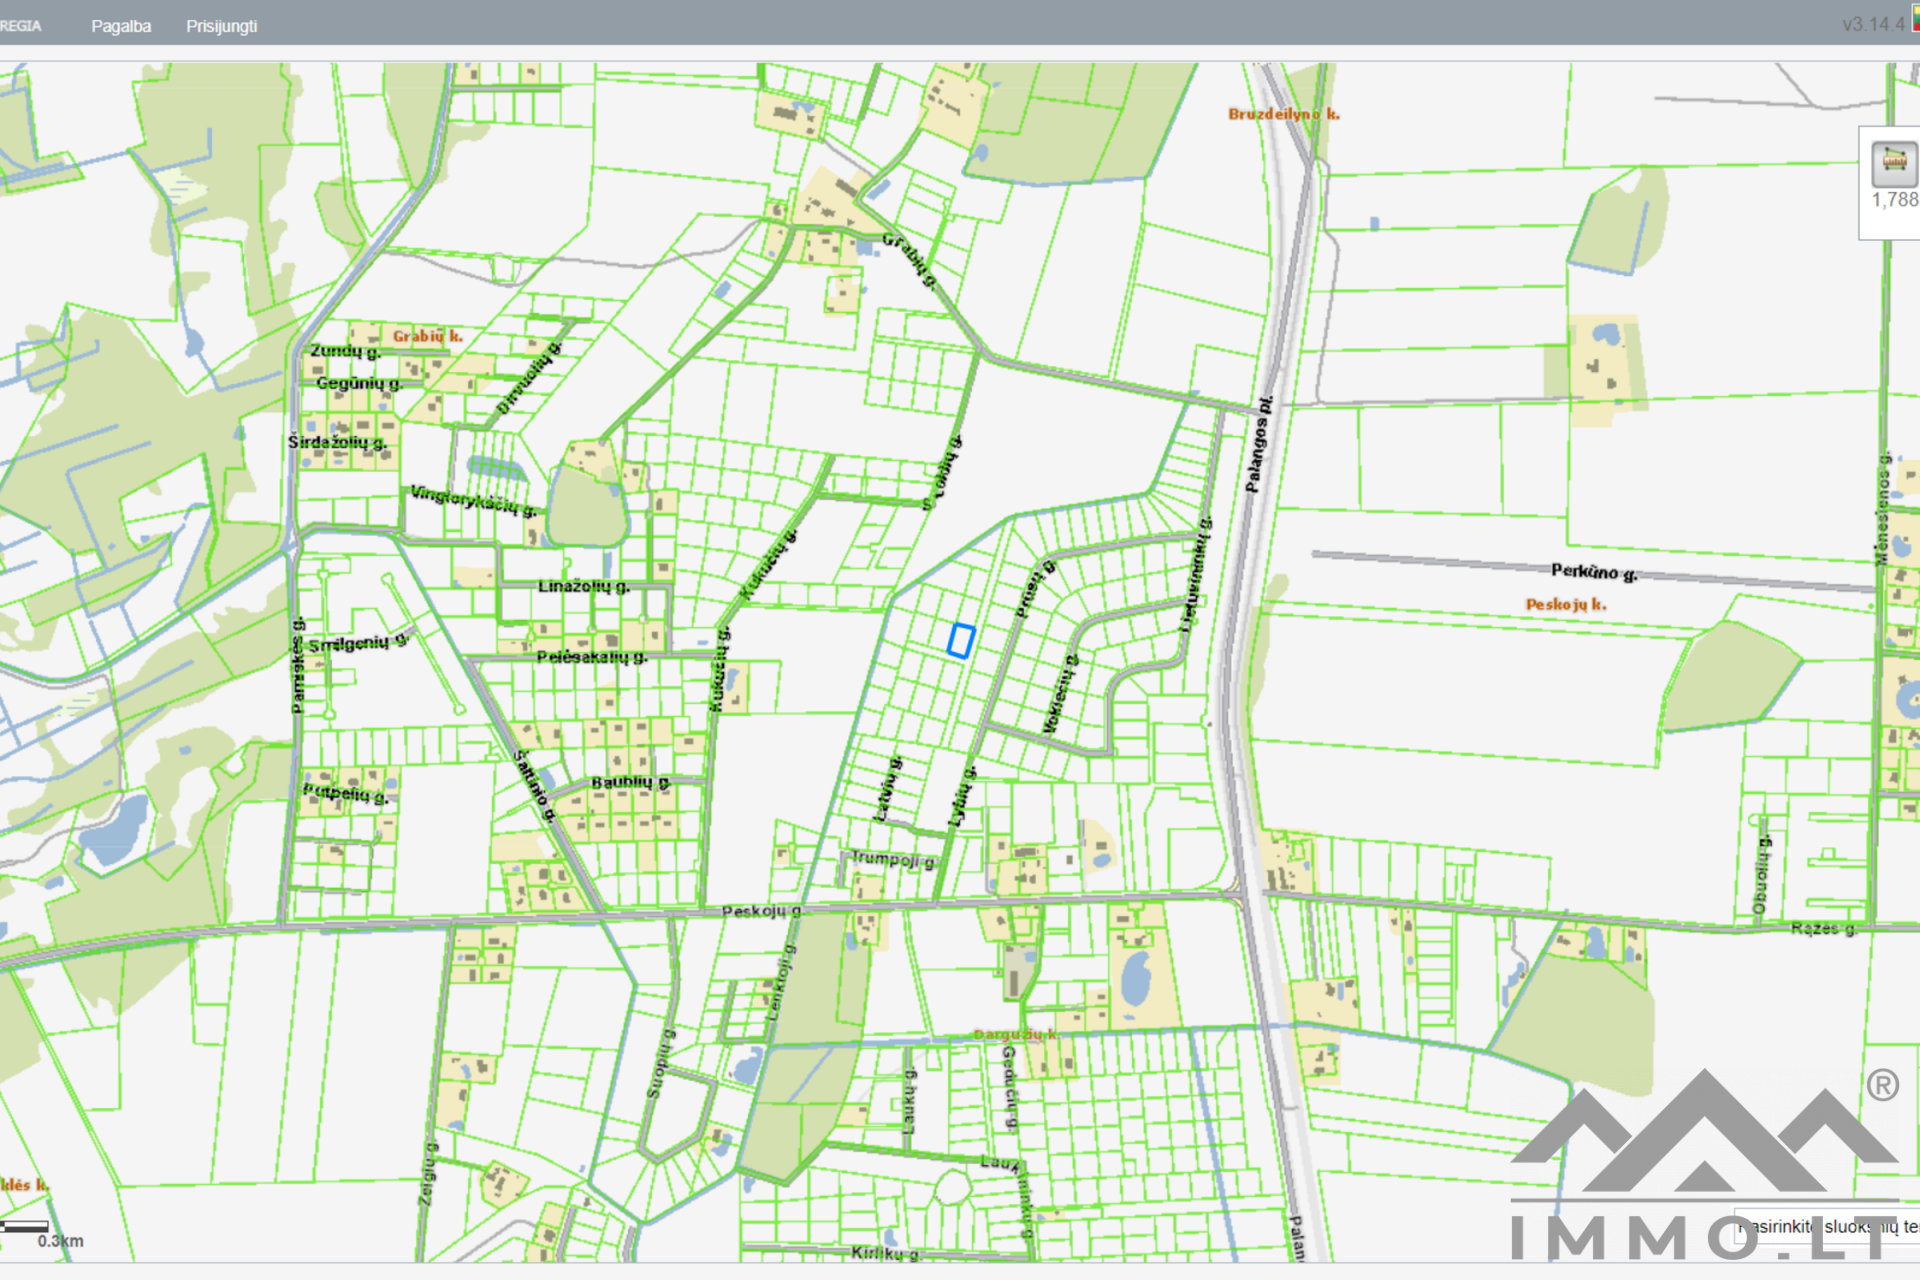Image resolution: width=1920 pixels, height=1280 pixels.
Task: Click the Pelėsakalių g. street label
Action: click(x=592, y=657)
